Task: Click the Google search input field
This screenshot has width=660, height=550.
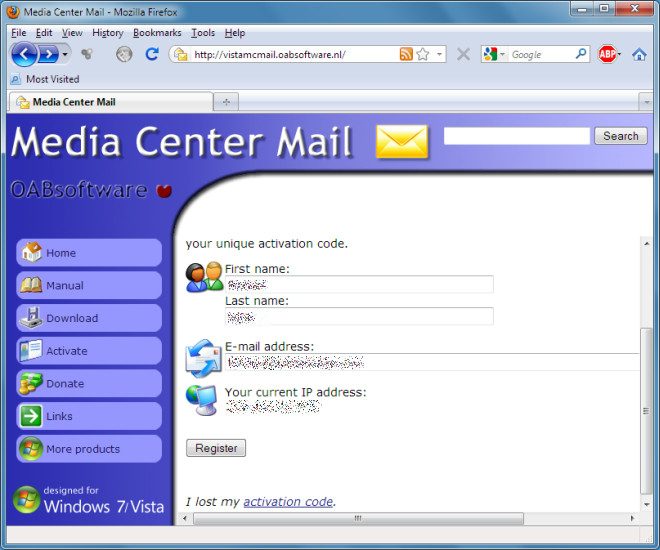Action: [x=541, y=54]
